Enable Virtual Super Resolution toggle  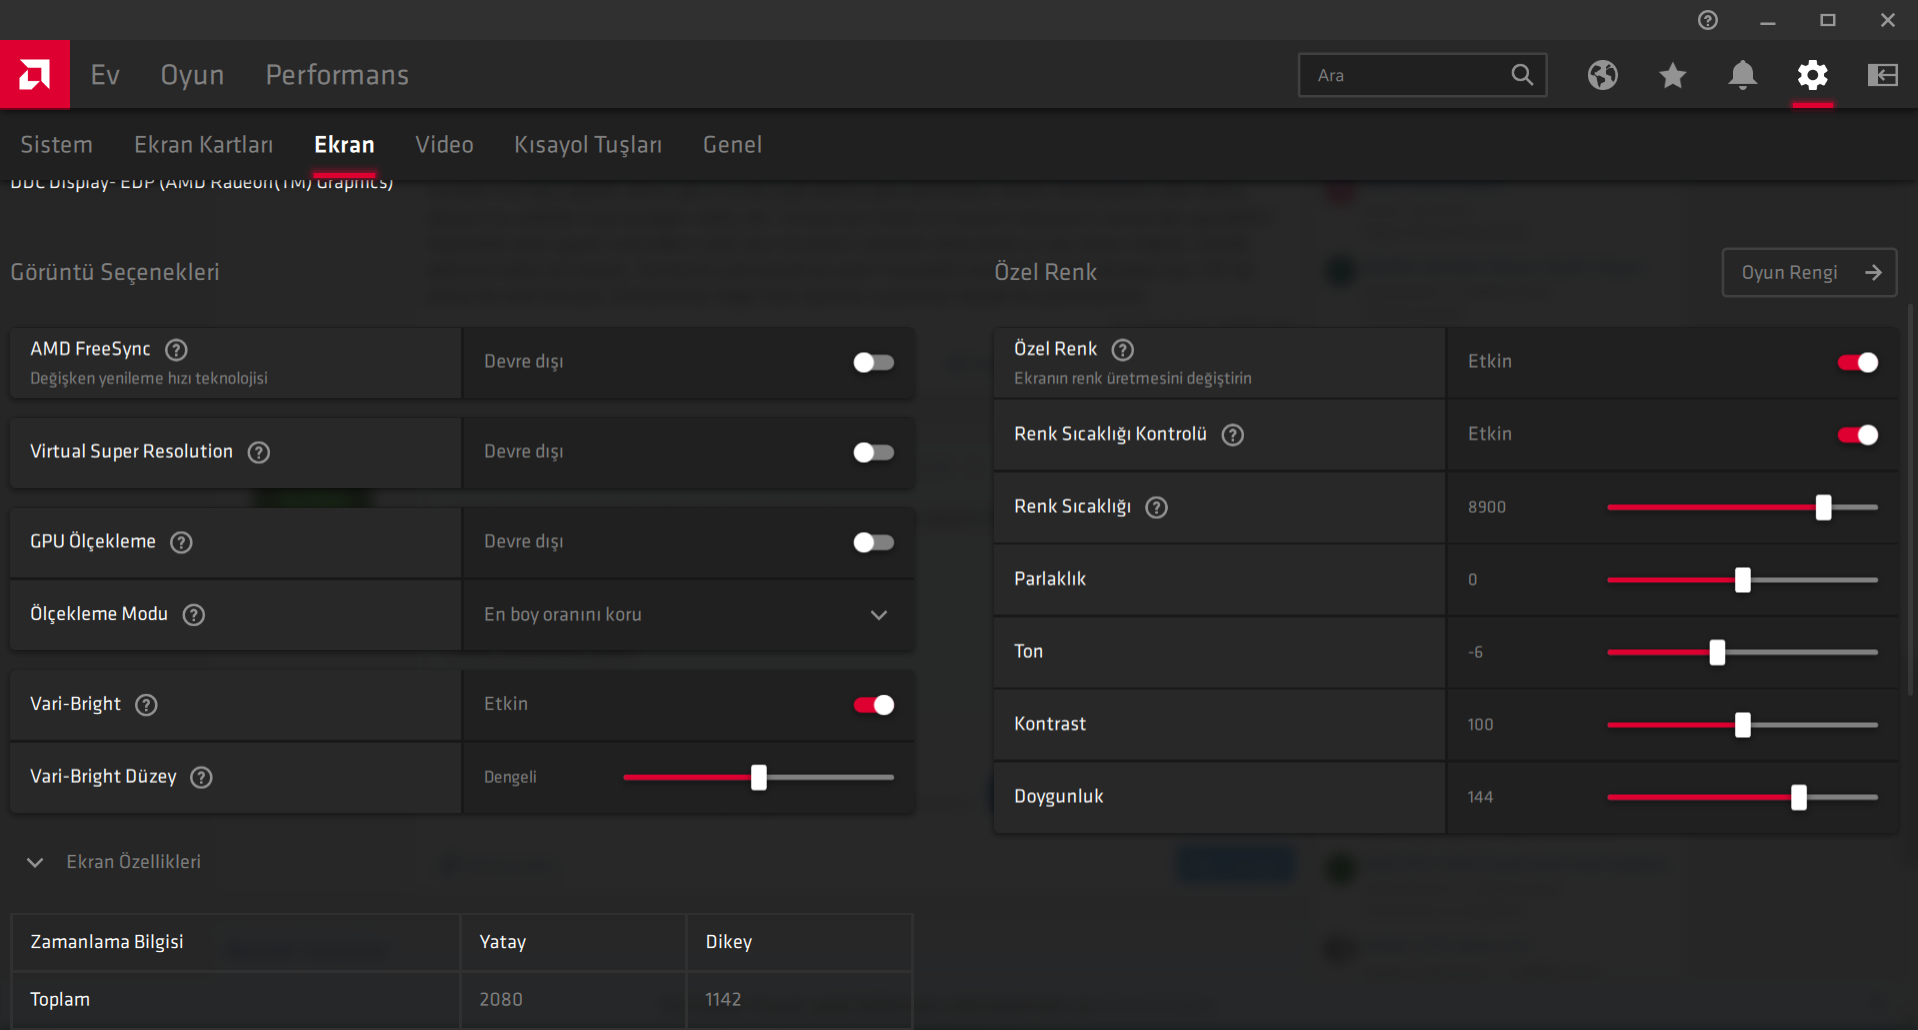click(873, 452)
